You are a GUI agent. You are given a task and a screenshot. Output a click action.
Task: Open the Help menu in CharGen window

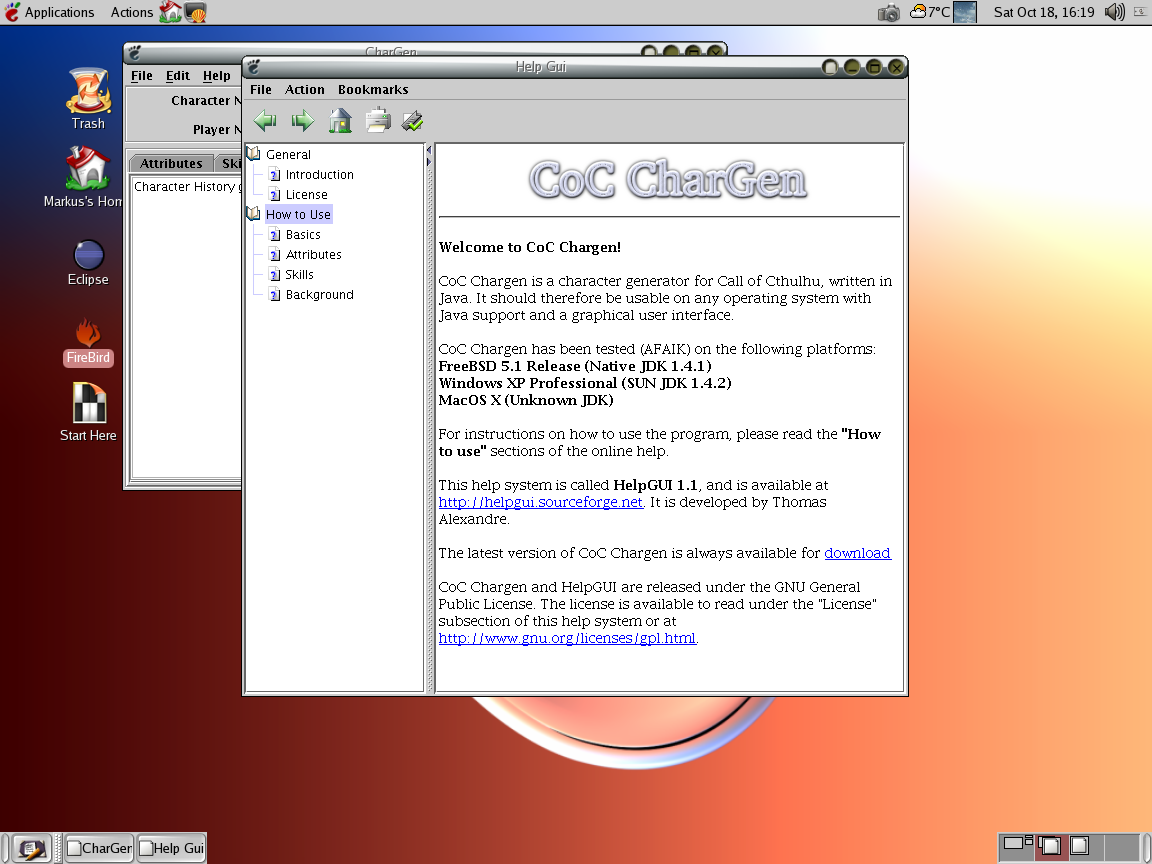[217, 76]
